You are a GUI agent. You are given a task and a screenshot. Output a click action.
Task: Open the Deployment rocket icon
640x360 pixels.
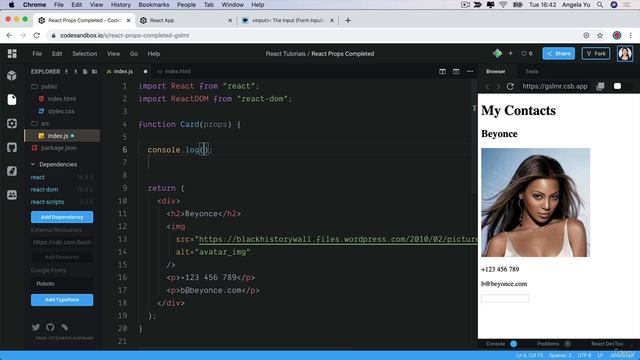12,171
